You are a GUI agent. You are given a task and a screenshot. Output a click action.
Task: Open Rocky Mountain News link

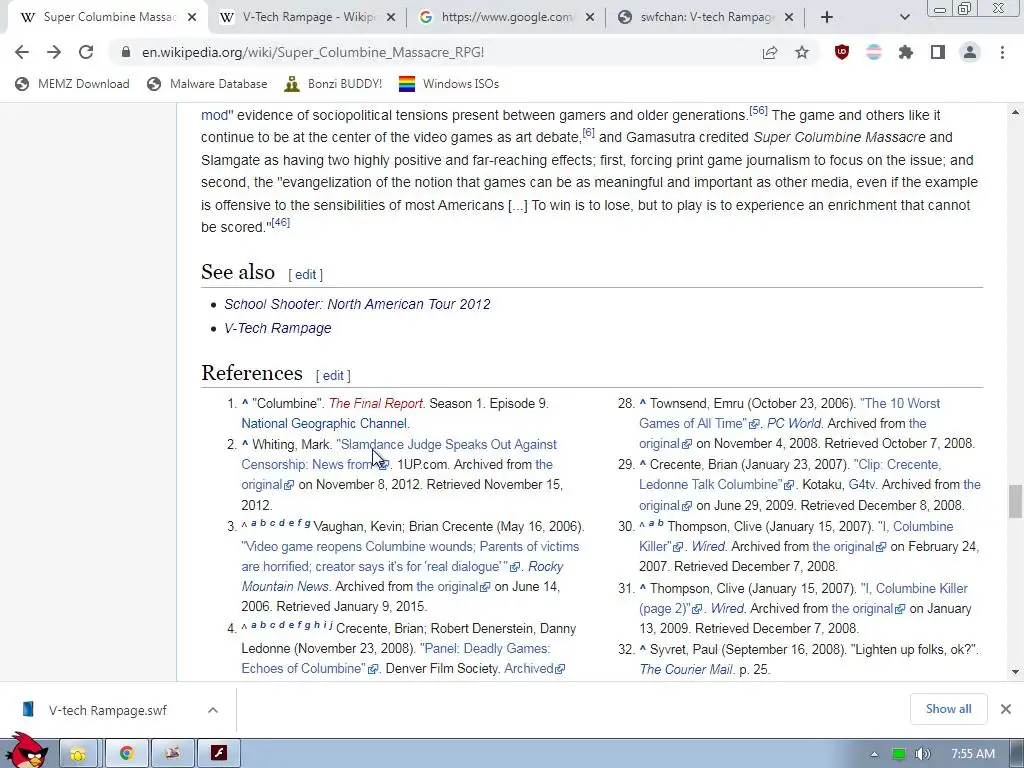[402, 576]
